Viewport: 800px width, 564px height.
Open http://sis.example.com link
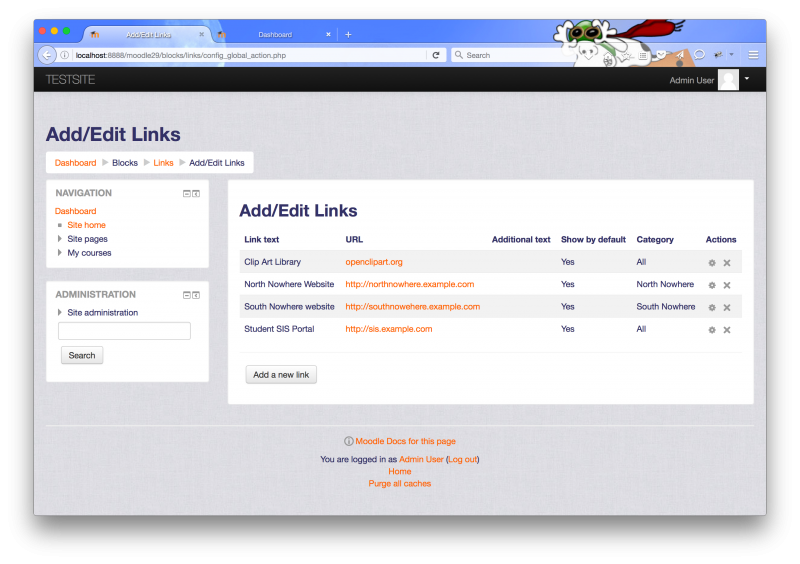pyautogui.click(x=389, y=329)
